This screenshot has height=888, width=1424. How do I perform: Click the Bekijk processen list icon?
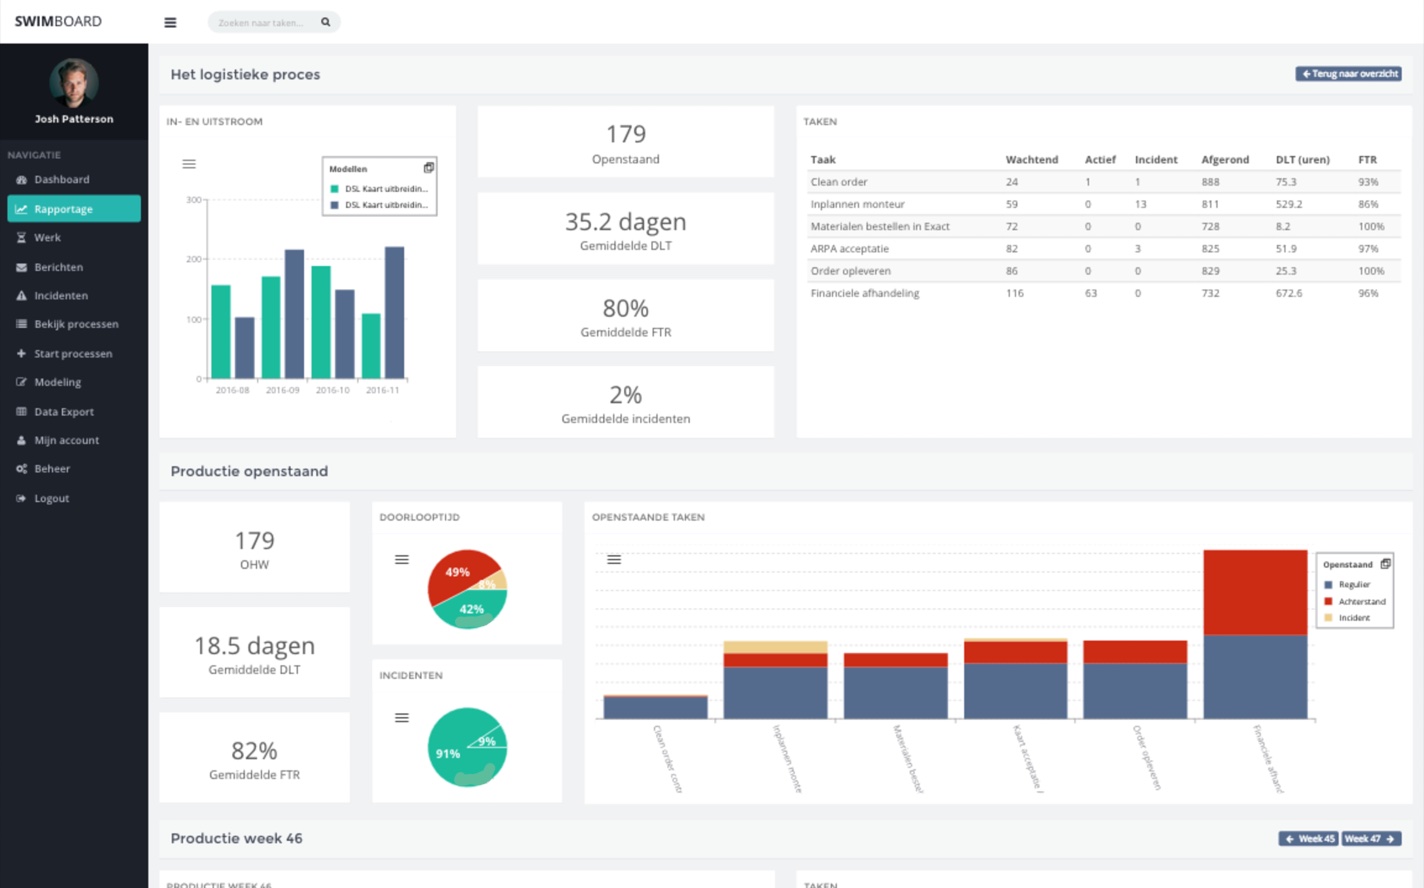21,324
